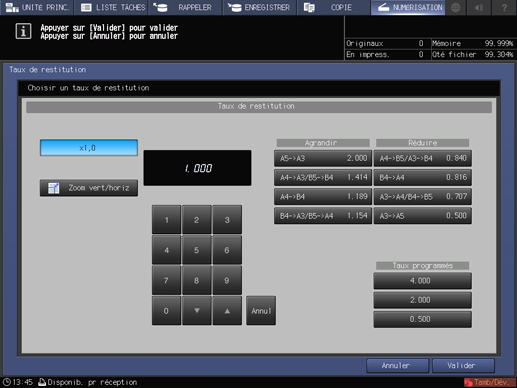517x388 pixels.
Task: Click the Mémoire 99.999% readout
Action: pyautogui.click(x=473, y=43)
